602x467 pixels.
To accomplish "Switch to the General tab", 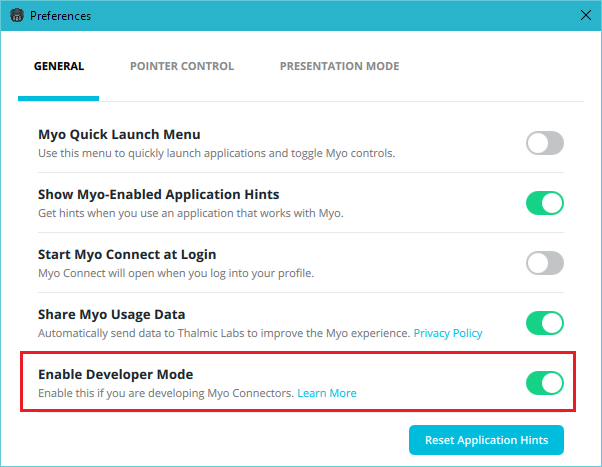I will [x=59, y=66].
